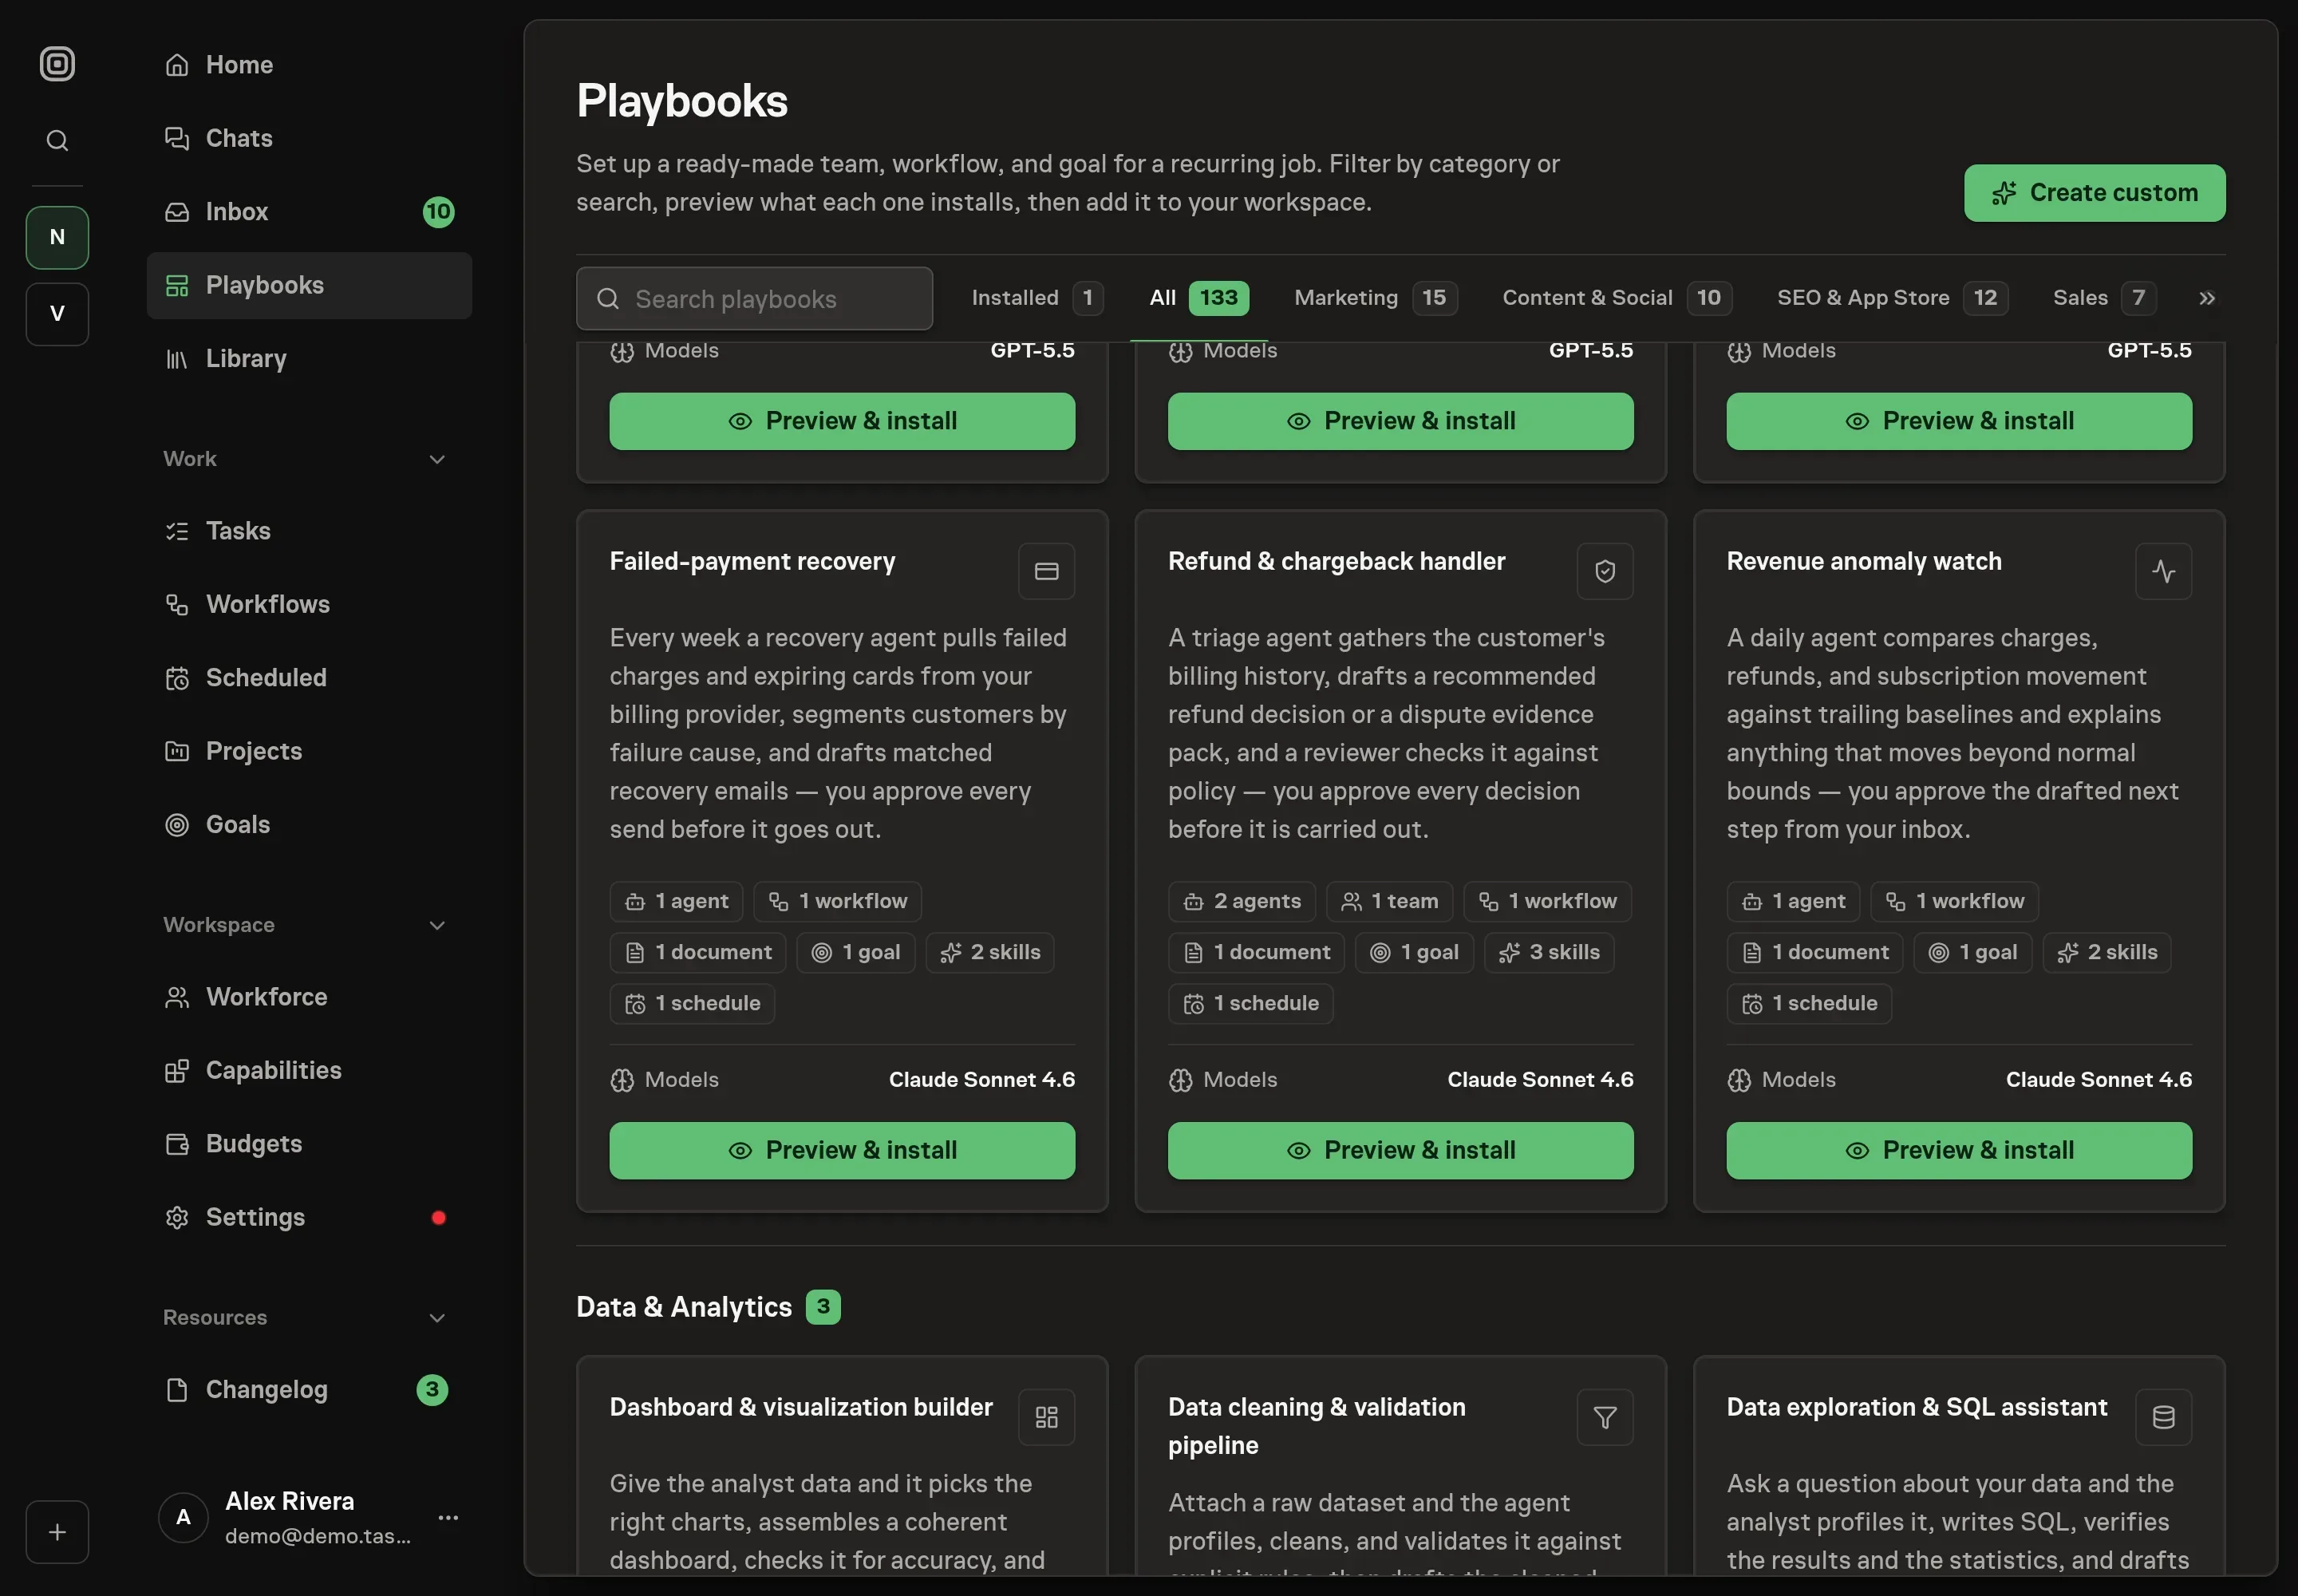
Task: Open Data exploration & SQL assistant title
Action: coord(1917,1408)
